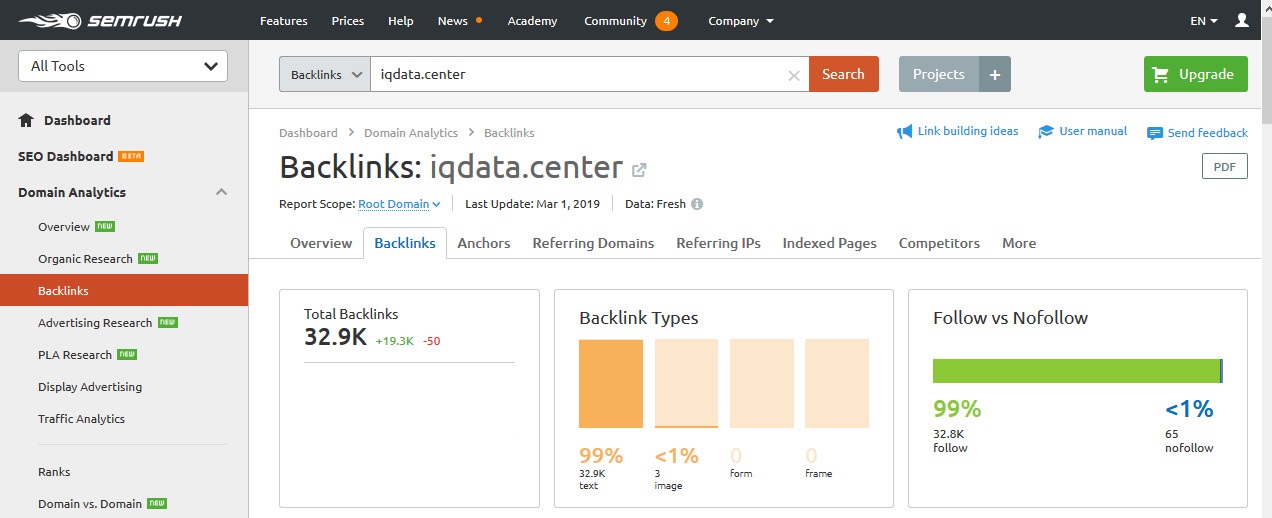This screenshot has width=1272, height=518.
Task: Open PLA Research in sidebar
Action: (x=75, y=355)
